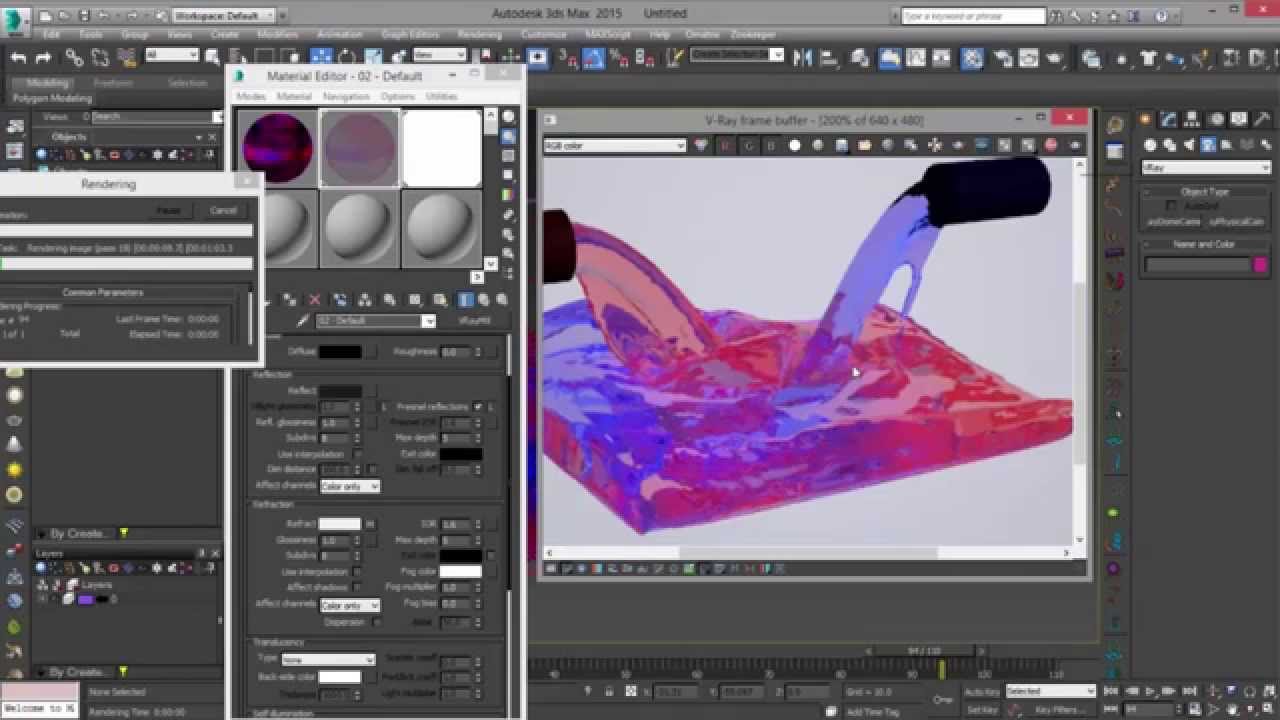Open the RGB color channel dropdown
Viewport: 1280px width, 720px height.
(x=614, y=146)
